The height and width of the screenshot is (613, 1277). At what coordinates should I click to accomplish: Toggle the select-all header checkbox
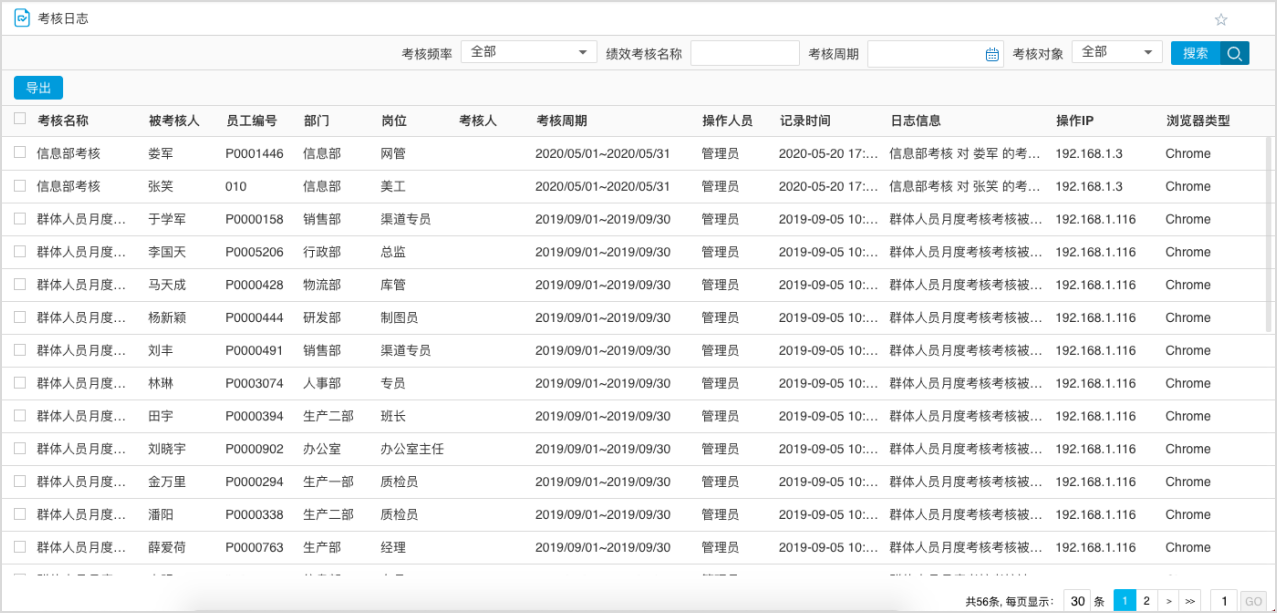pos(20,119)
